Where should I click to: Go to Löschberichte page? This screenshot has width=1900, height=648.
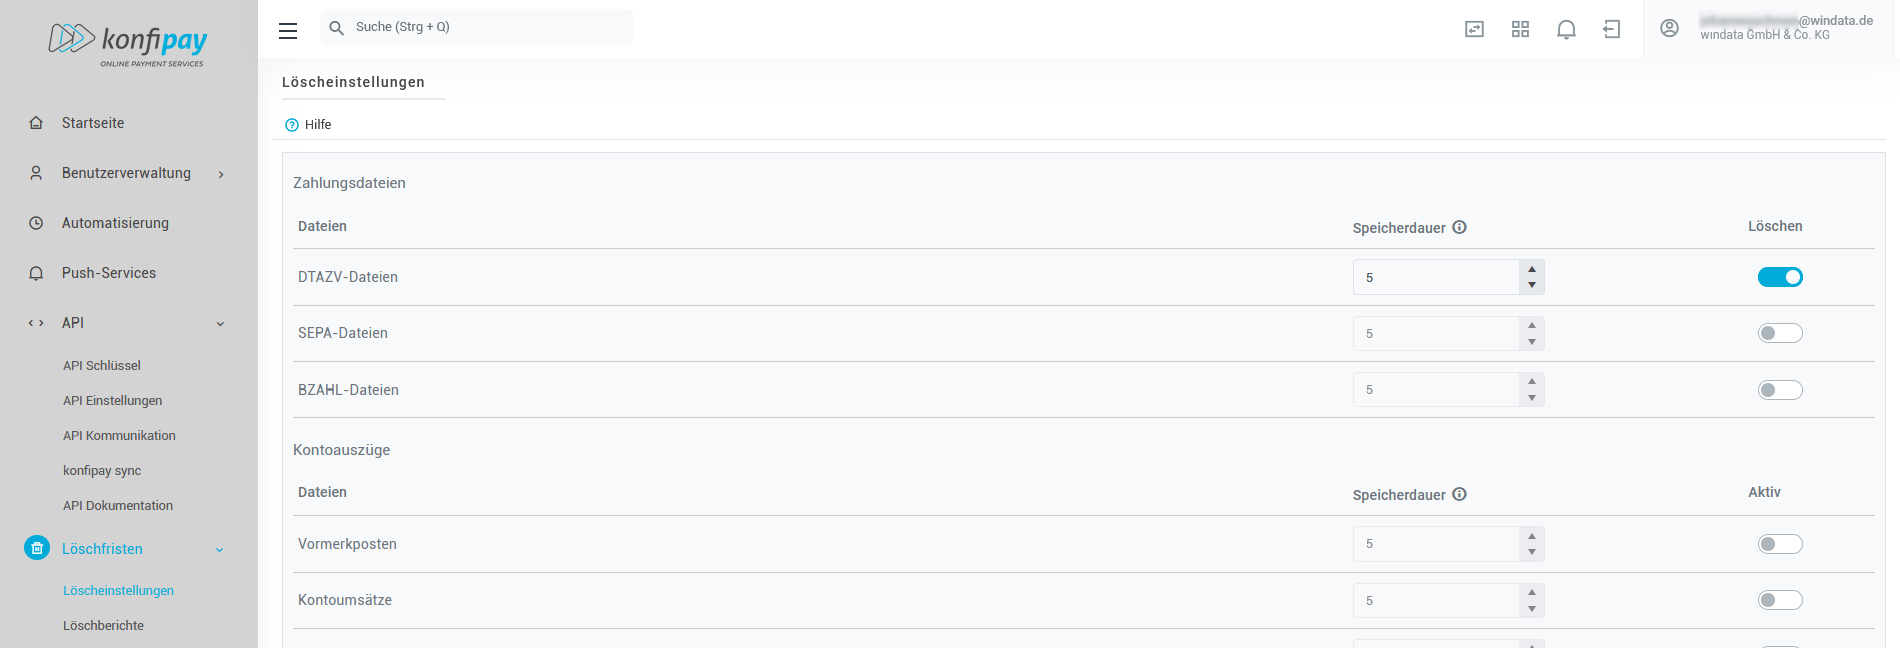(x=103, y=626)
